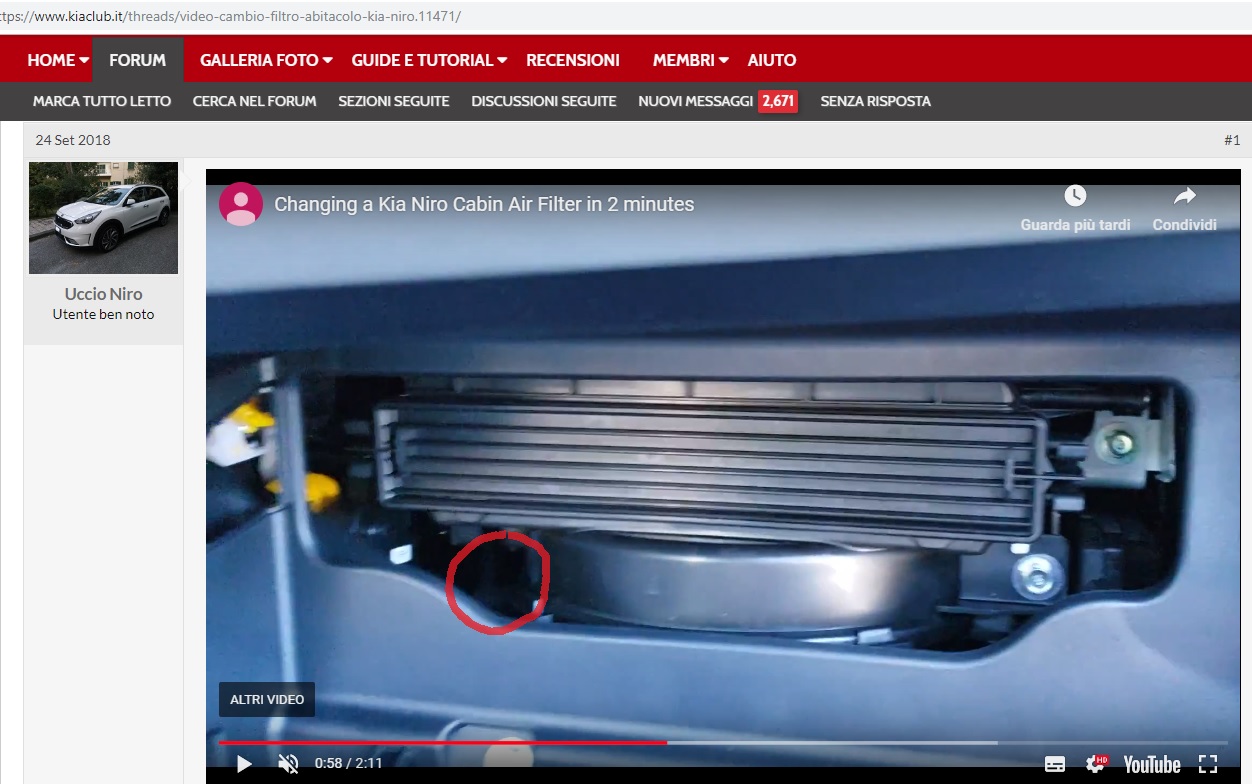This screenshot has width=1252, height=784.
Task: Show SENZA RISPOSTA threads
Action: pos(876,101)
